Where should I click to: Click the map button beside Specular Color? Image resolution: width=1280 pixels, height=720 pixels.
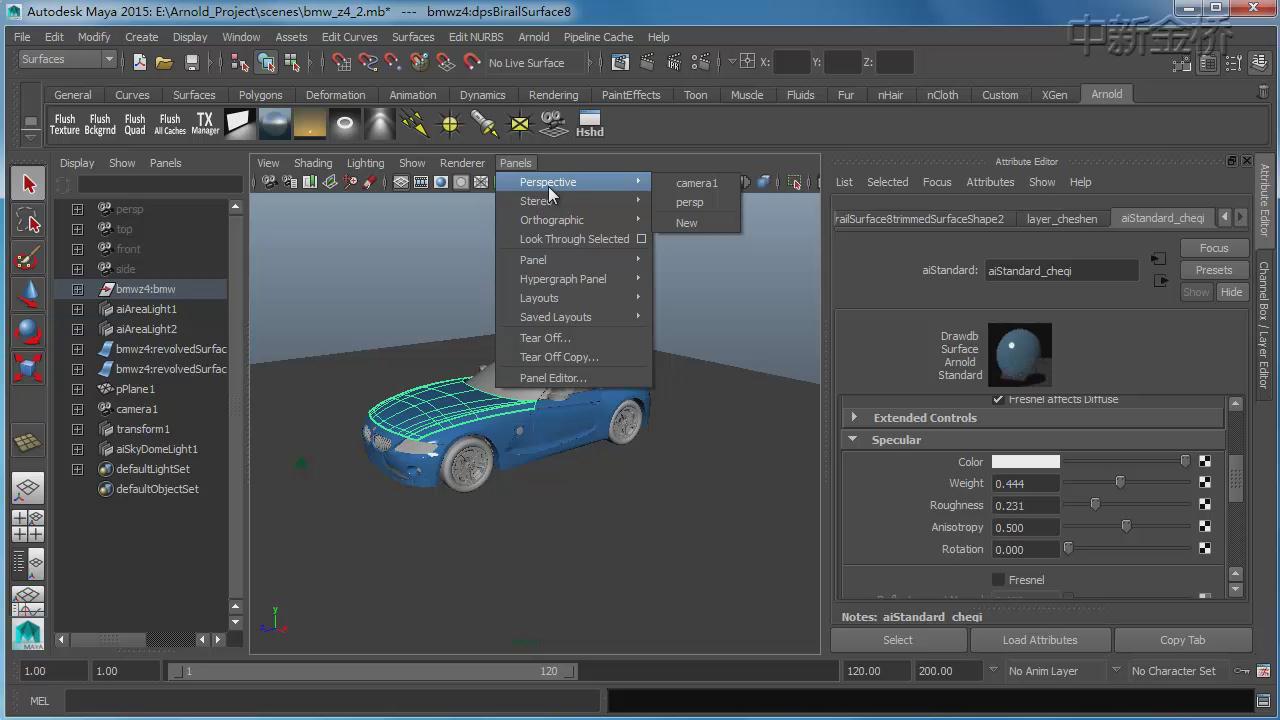pyautogui.click(x=1205, y=462)
